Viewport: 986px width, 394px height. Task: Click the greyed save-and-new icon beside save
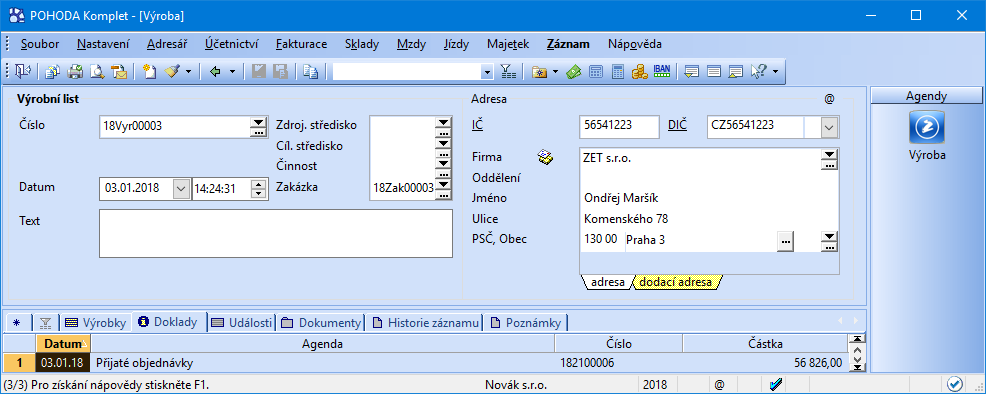280,72
